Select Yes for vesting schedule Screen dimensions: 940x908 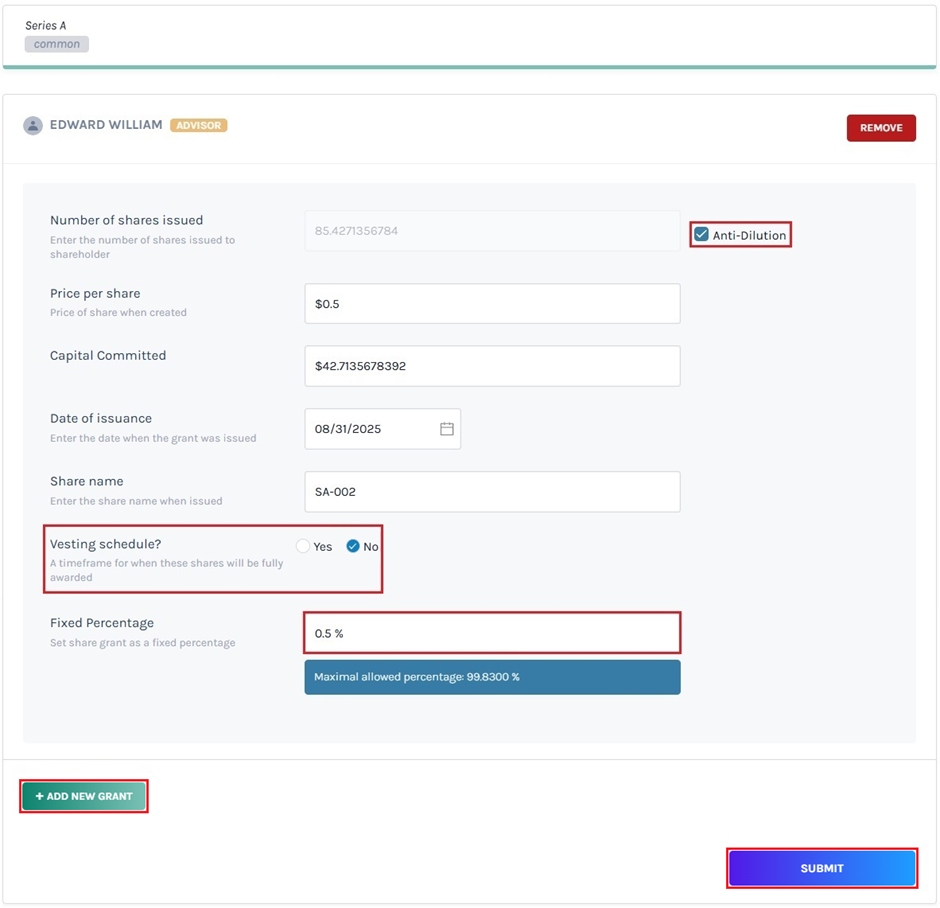pyautogui.click(x=303, y=547)
